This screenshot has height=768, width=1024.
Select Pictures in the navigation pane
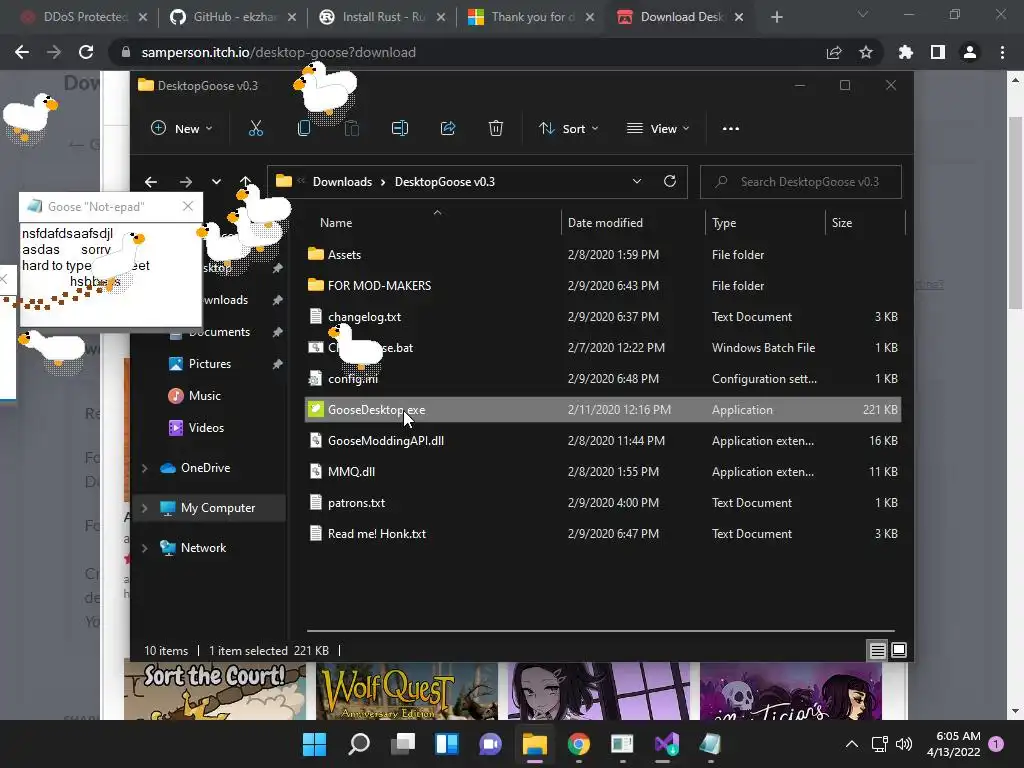(210, 364)
